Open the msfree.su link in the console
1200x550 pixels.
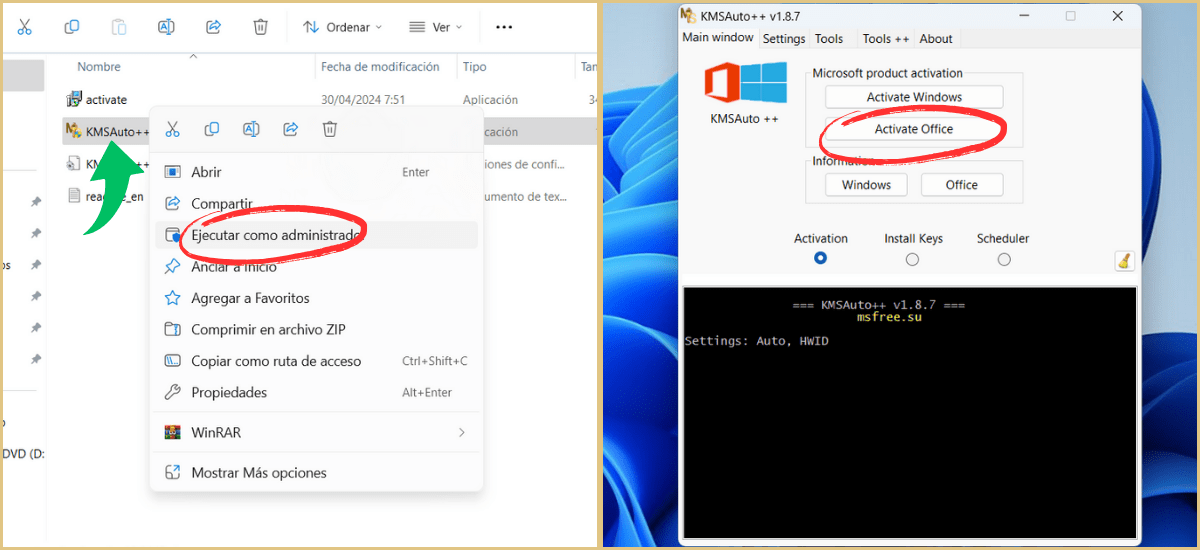(889, 318)
